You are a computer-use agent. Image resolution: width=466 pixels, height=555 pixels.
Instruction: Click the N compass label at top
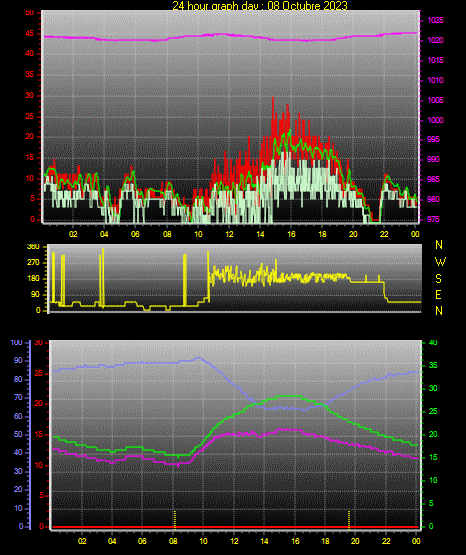[439, 245]
